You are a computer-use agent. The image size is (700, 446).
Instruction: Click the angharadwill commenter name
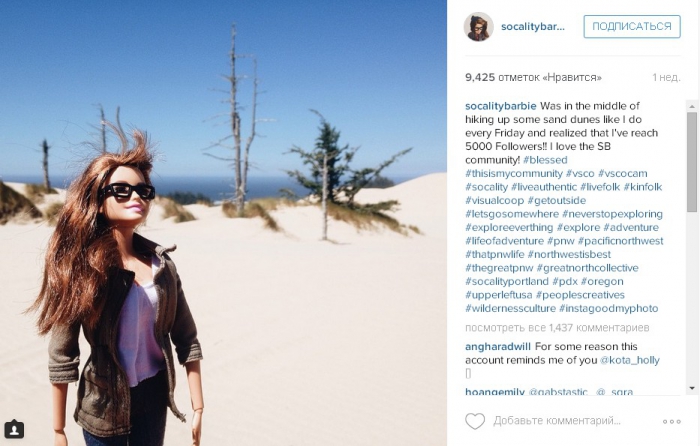(x=498, y=347)
